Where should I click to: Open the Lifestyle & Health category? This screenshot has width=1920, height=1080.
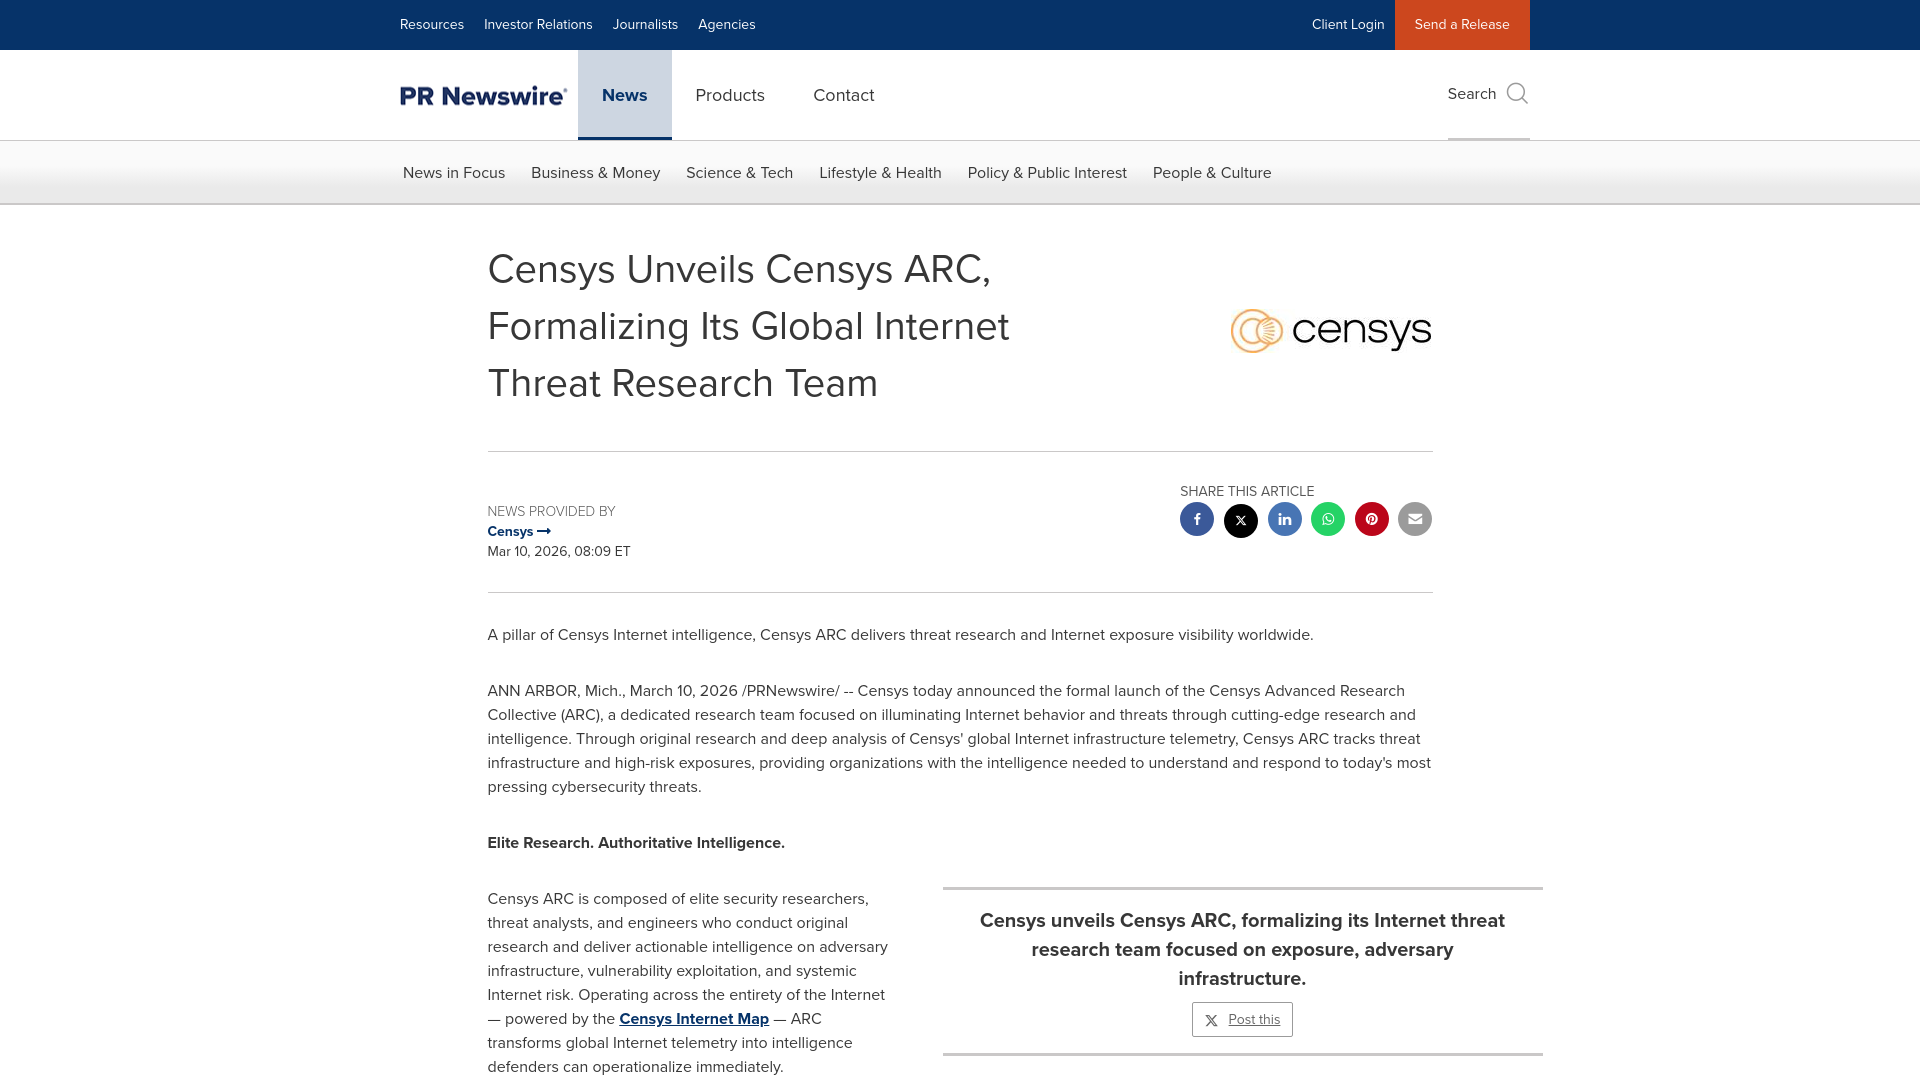pyautogui.click(x=880, y=172)
